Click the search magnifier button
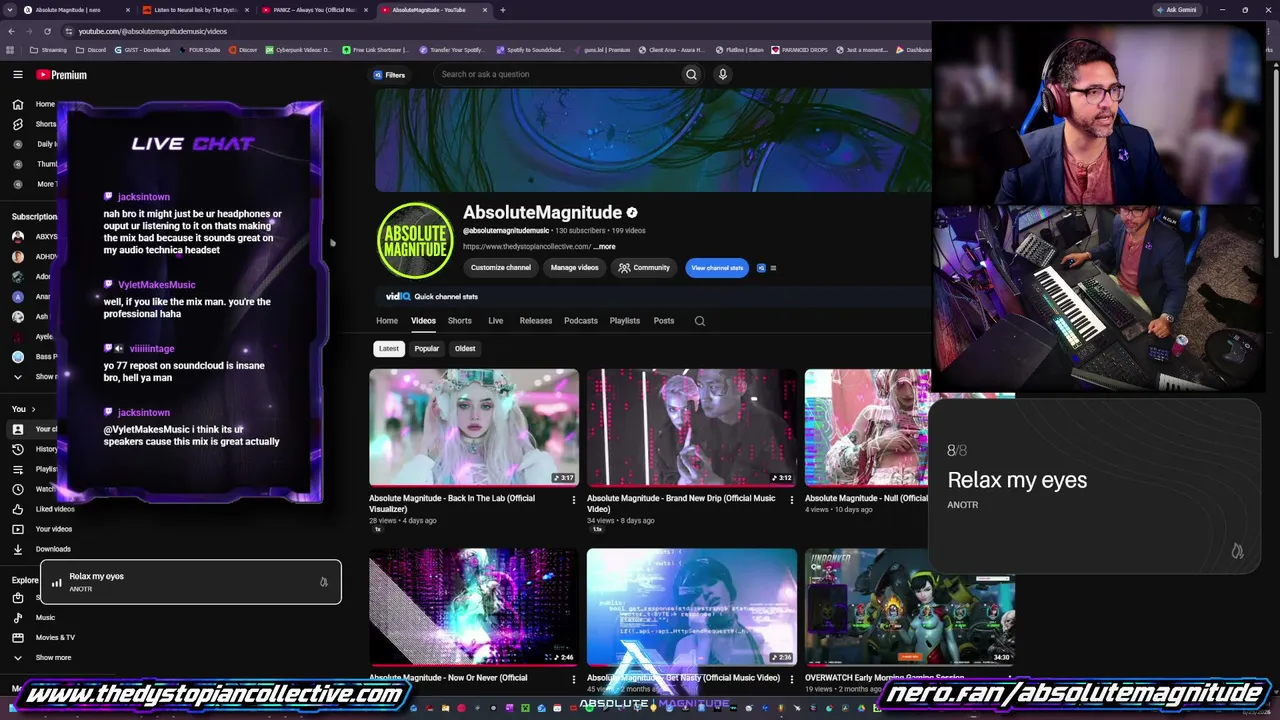Screen dimensions: 1280x720 click(x=691, y=74)
